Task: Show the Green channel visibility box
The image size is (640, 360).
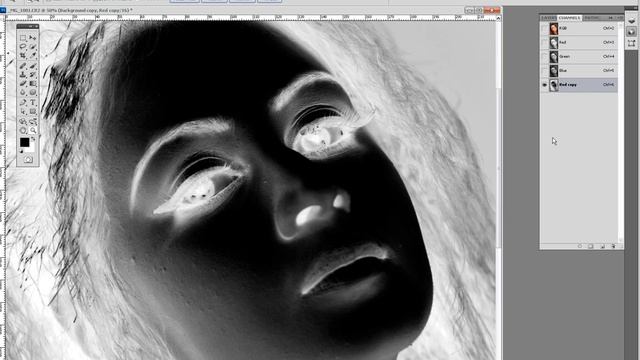Action: 544,57
